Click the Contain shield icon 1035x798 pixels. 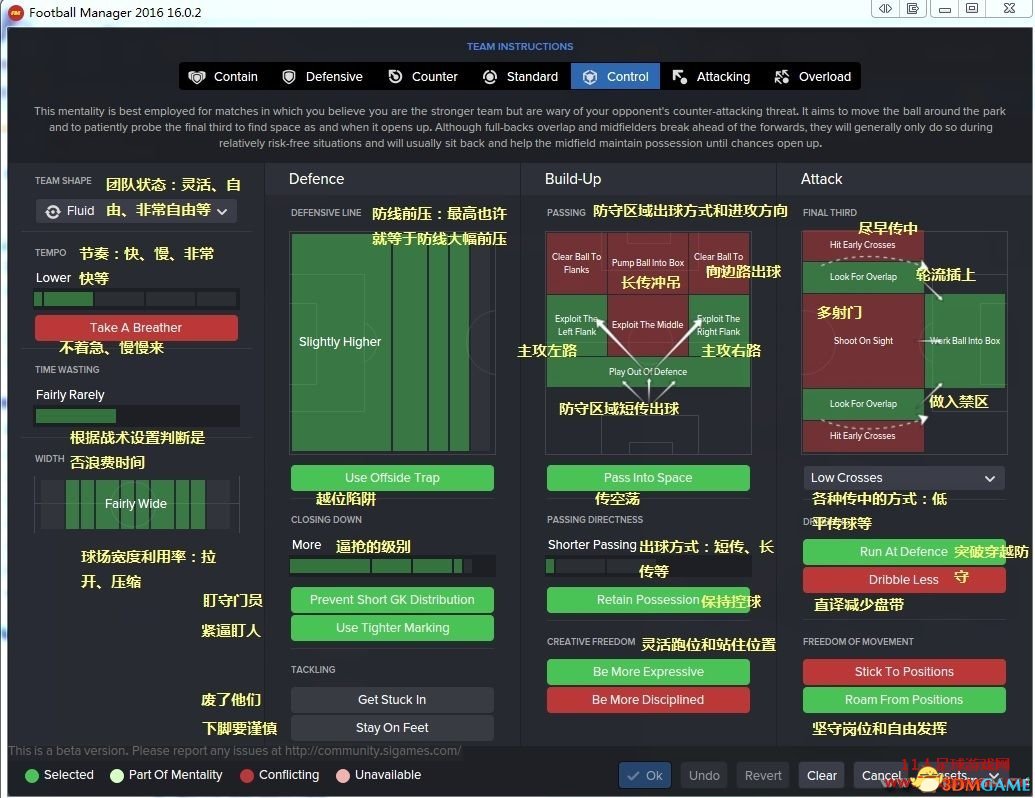197,77
